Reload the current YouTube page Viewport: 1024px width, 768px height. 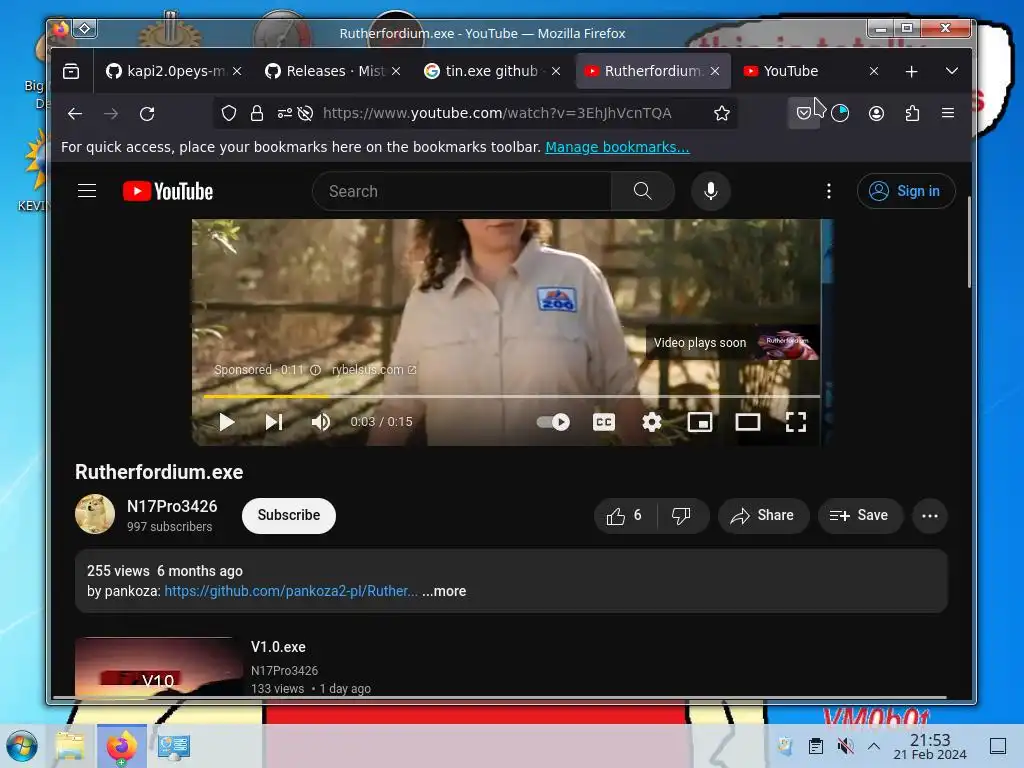(x=147, y=114)
